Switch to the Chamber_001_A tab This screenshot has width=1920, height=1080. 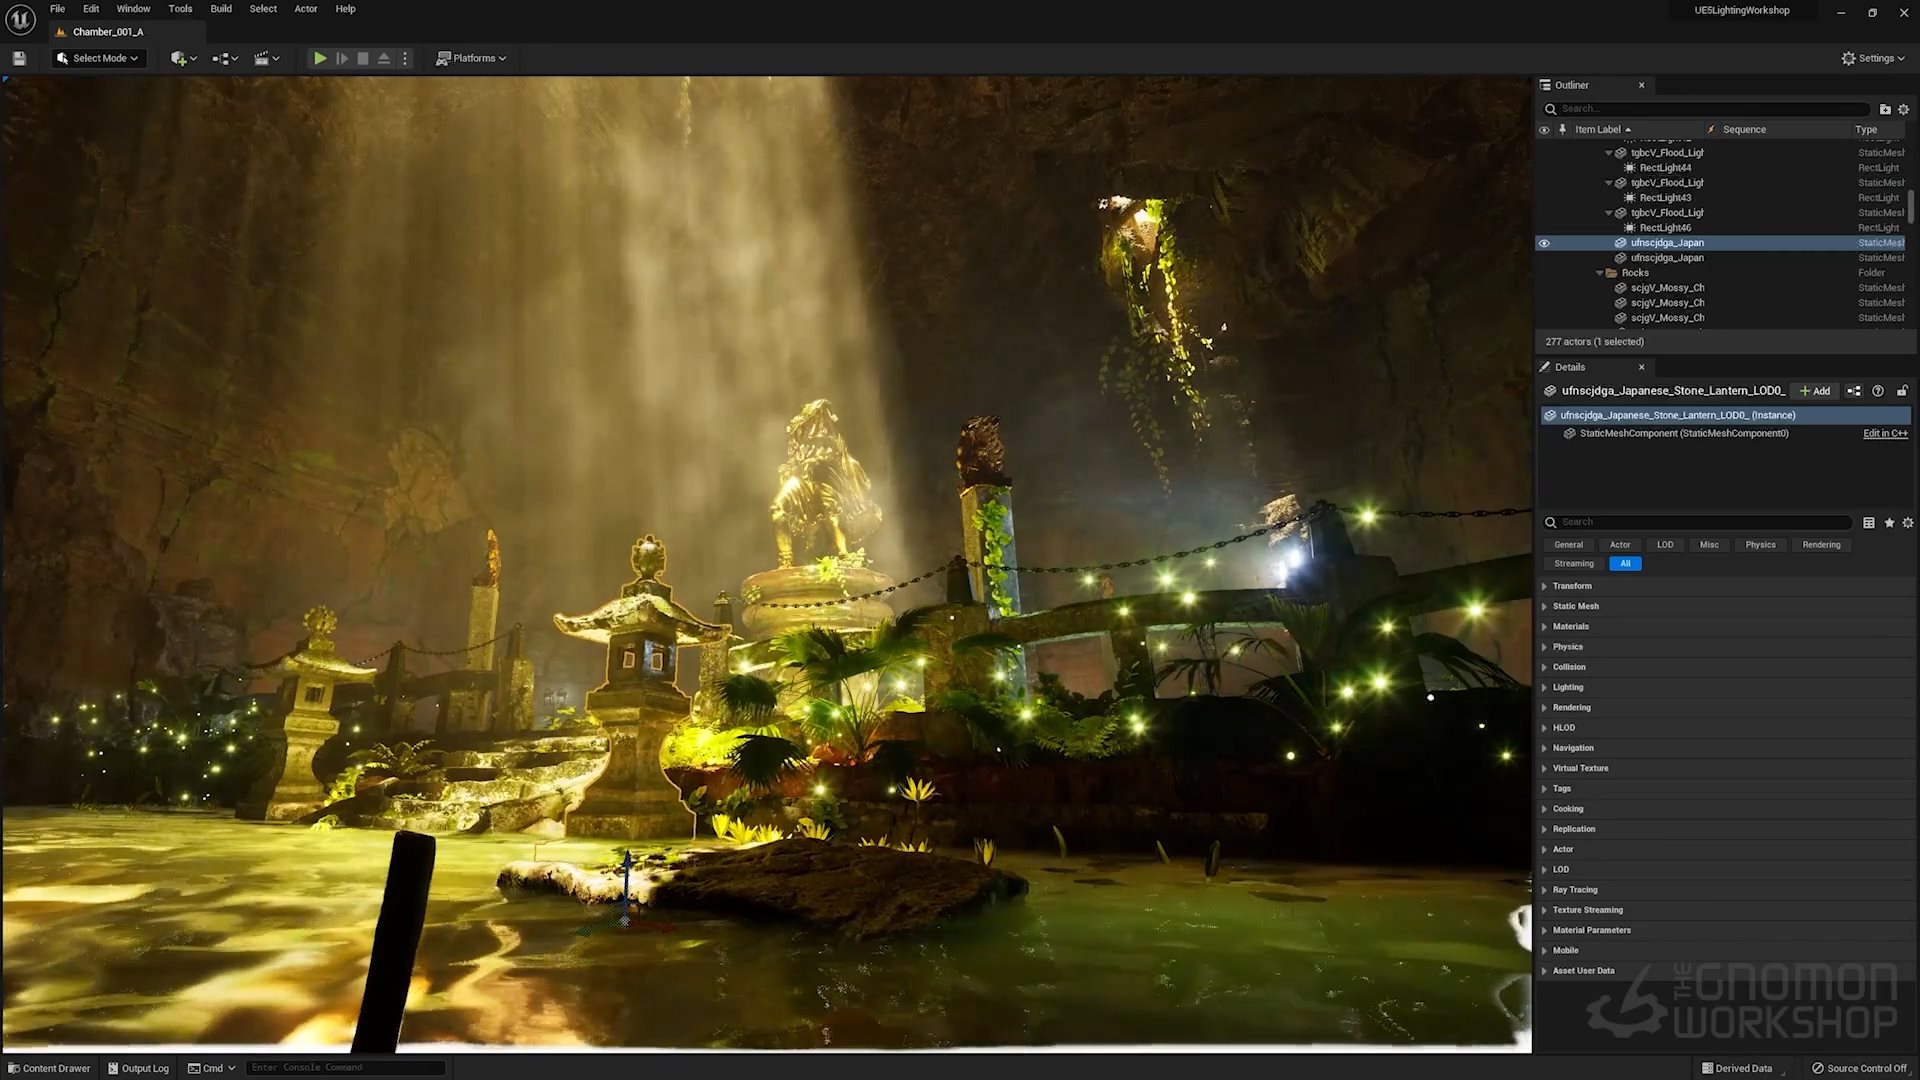pyautogui.click(x=107, y=32)
